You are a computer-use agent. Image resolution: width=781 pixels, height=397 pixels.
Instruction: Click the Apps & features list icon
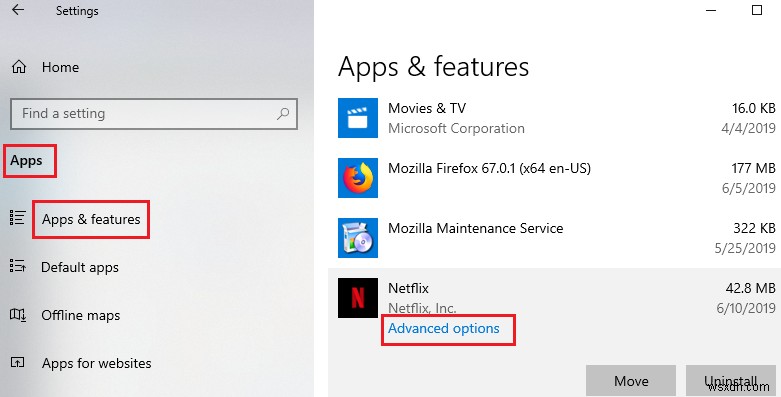[x=17, y=218]
